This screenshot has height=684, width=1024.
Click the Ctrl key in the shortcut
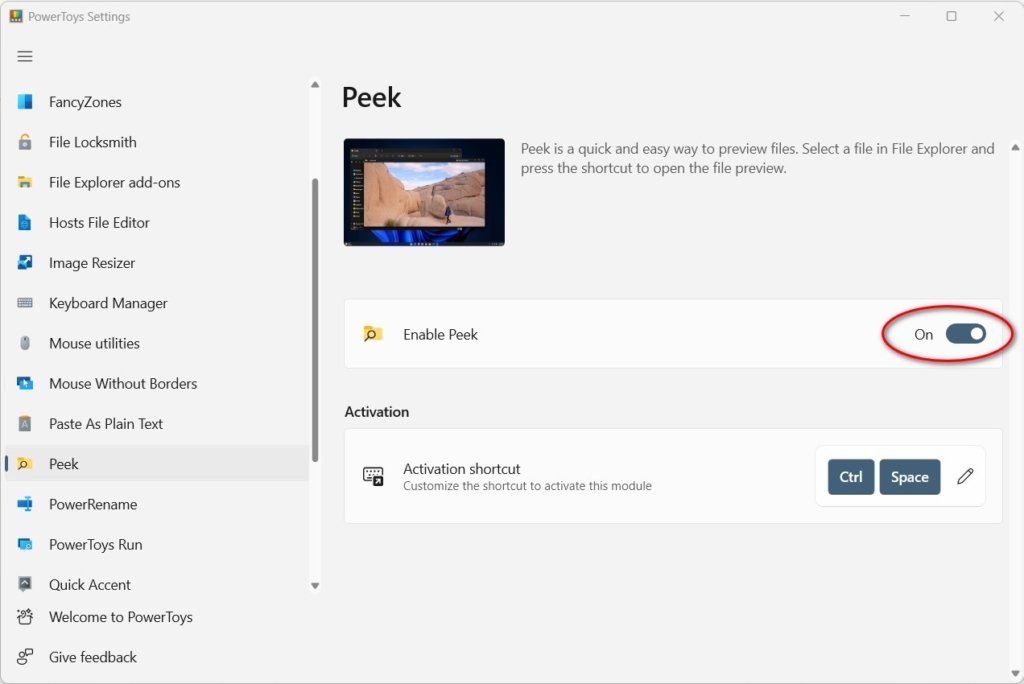(850, 477)
